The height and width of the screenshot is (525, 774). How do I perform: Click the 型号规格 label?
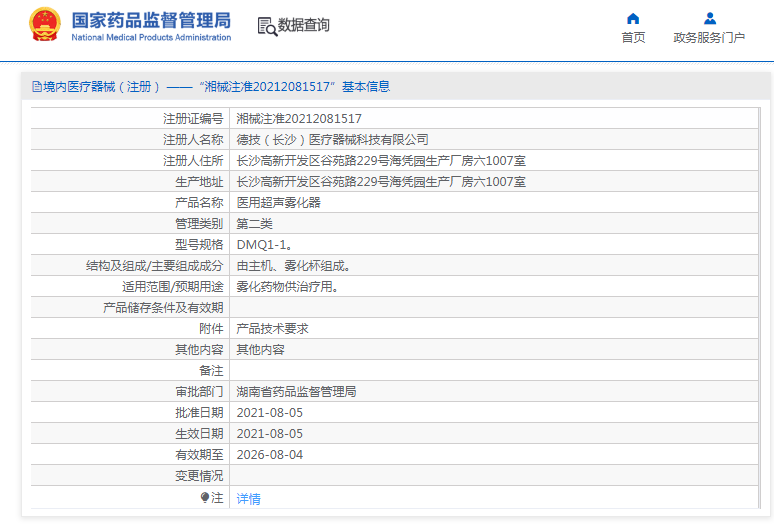199,245
